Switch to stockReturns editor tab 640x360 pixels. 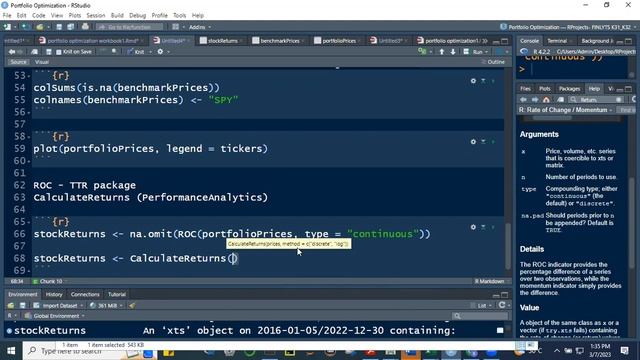coord(222,41)
